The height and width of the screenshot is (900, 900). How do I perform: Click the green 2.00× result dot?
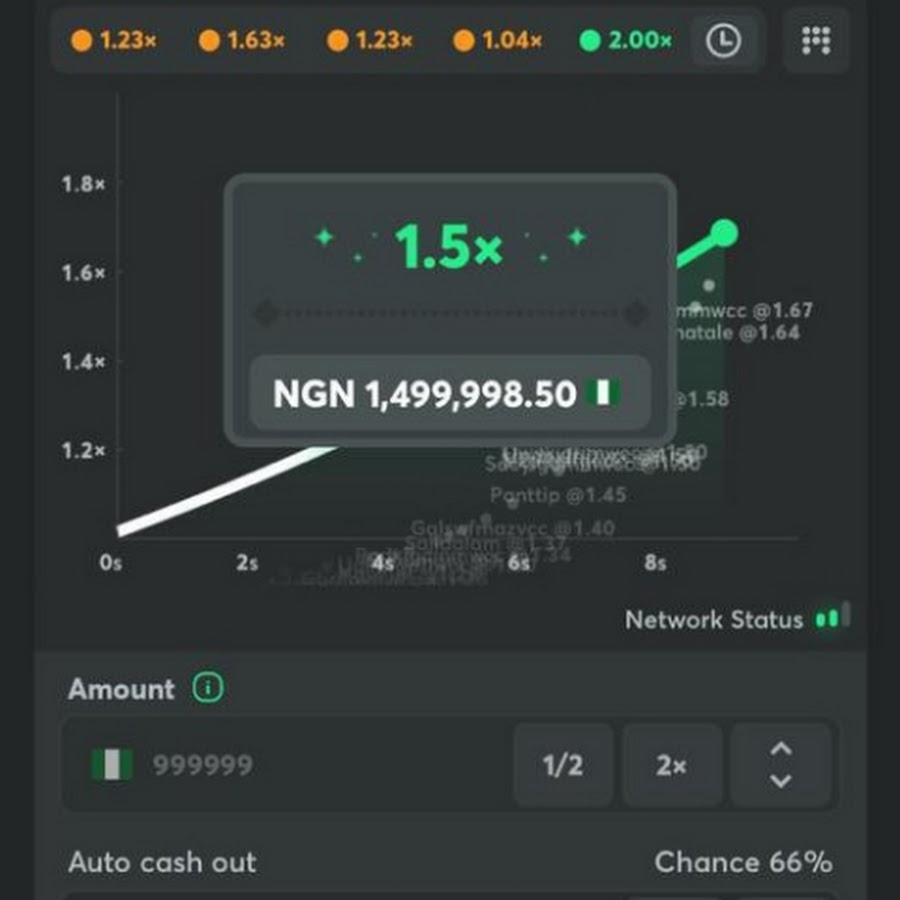click(x=590, y=41)
